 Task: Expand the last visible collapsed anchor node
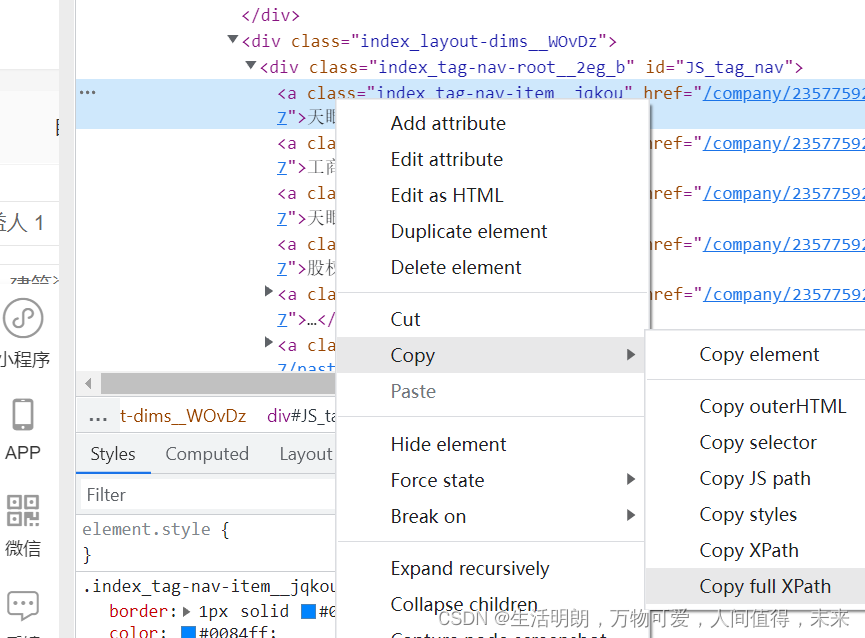269,342
